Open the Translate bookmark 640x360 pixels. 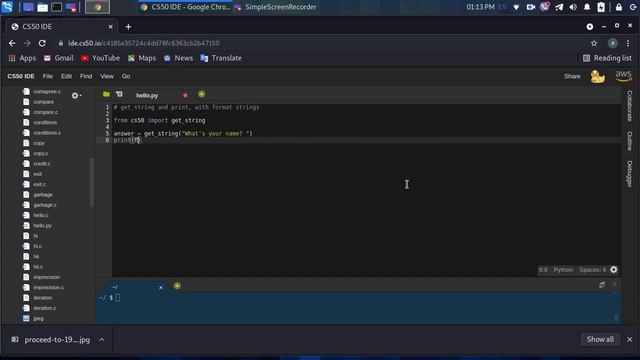[221, 58]
